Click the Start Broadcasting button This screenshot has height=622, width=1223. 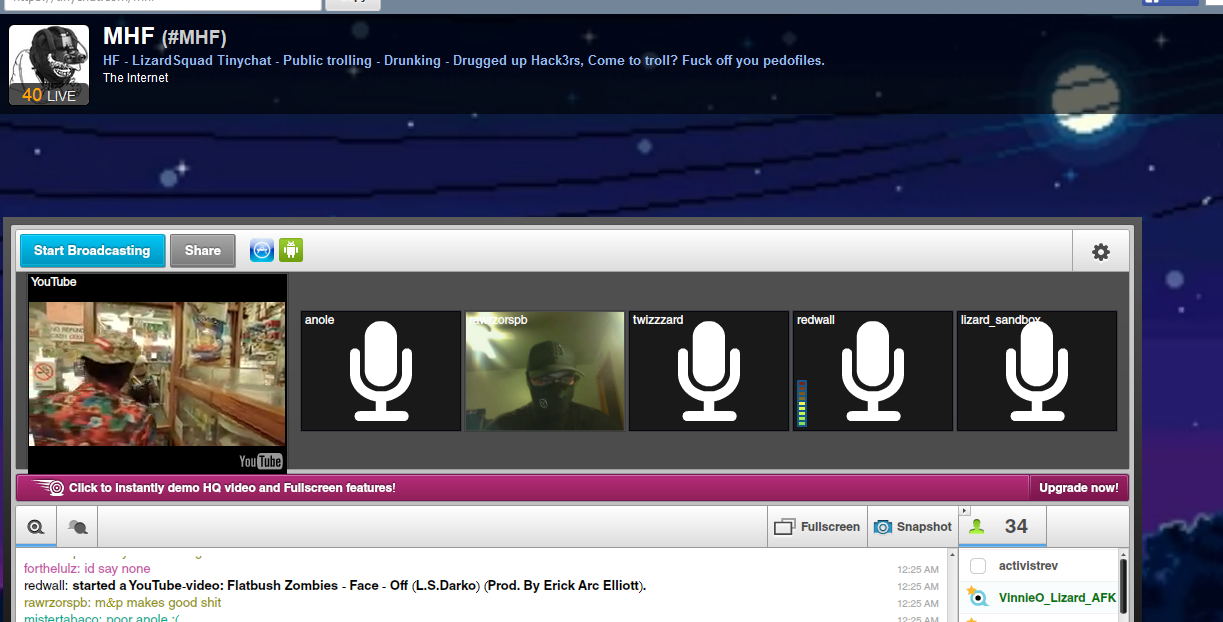[x=92, y=250]
